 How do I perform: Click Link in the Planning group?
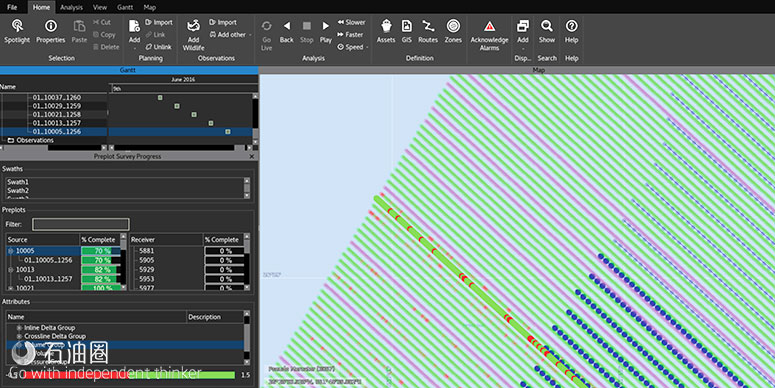pos(155,35)
